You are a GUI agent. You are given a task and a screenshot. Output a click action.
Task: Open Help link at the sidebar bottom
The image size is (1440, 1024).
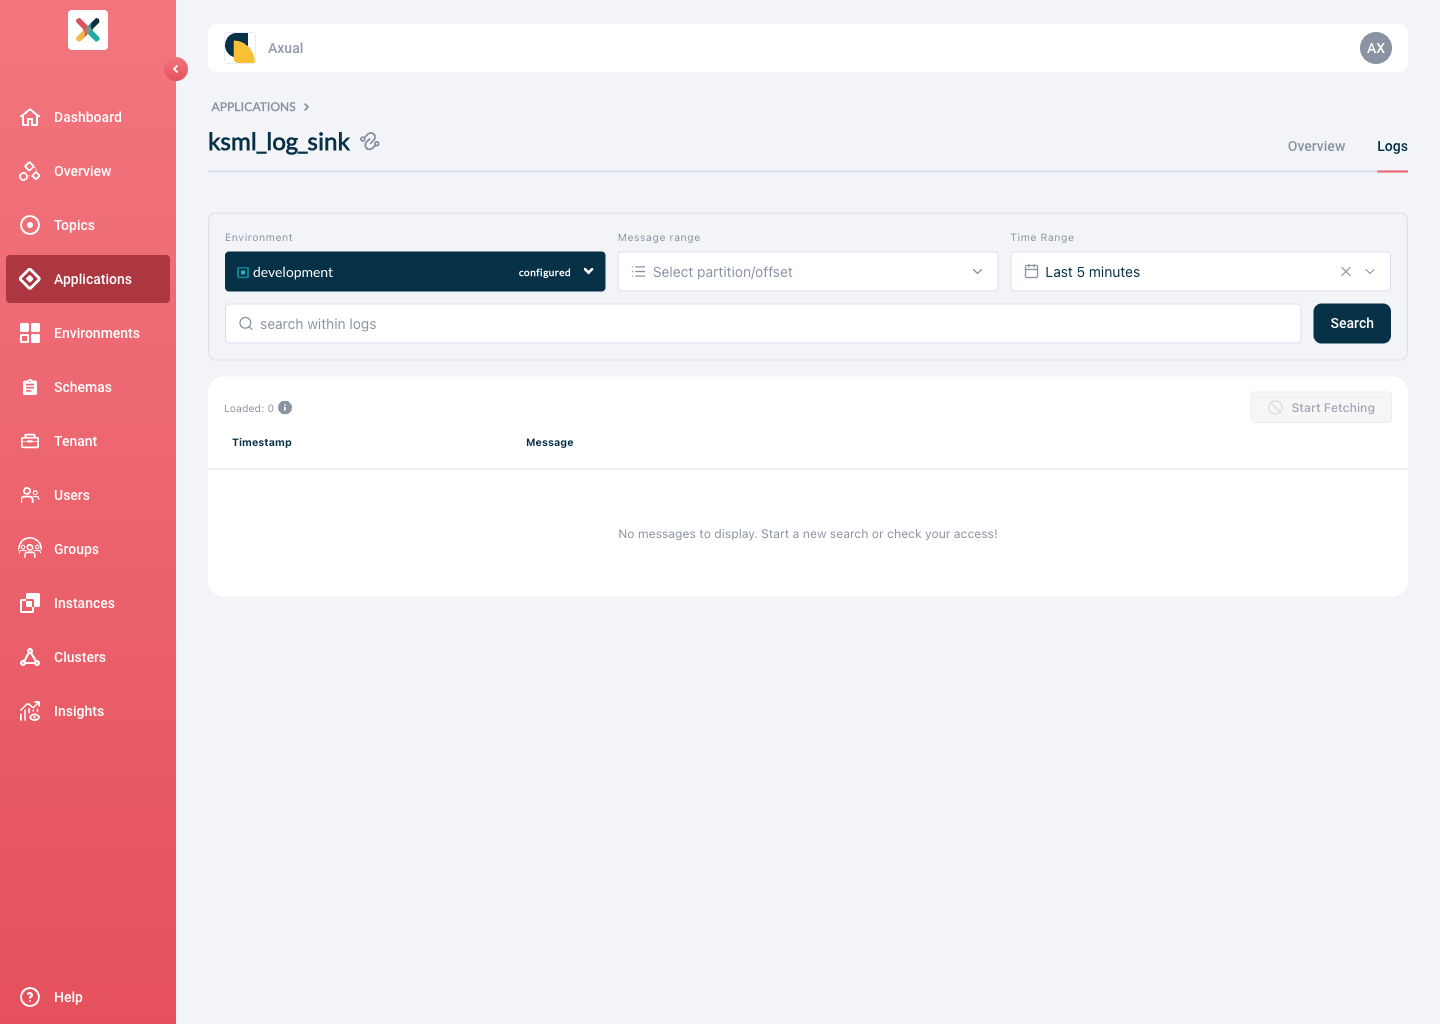click(x=88, y=997)
